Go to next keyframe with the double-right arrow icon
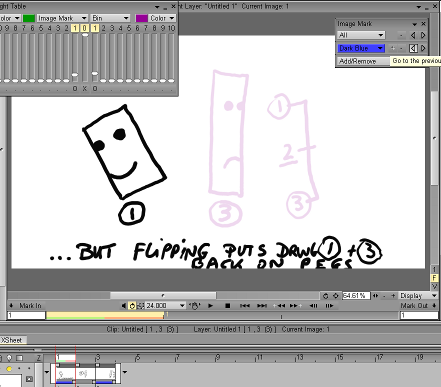The height and width of the screenshot is (387, 441). coord(295,305)
